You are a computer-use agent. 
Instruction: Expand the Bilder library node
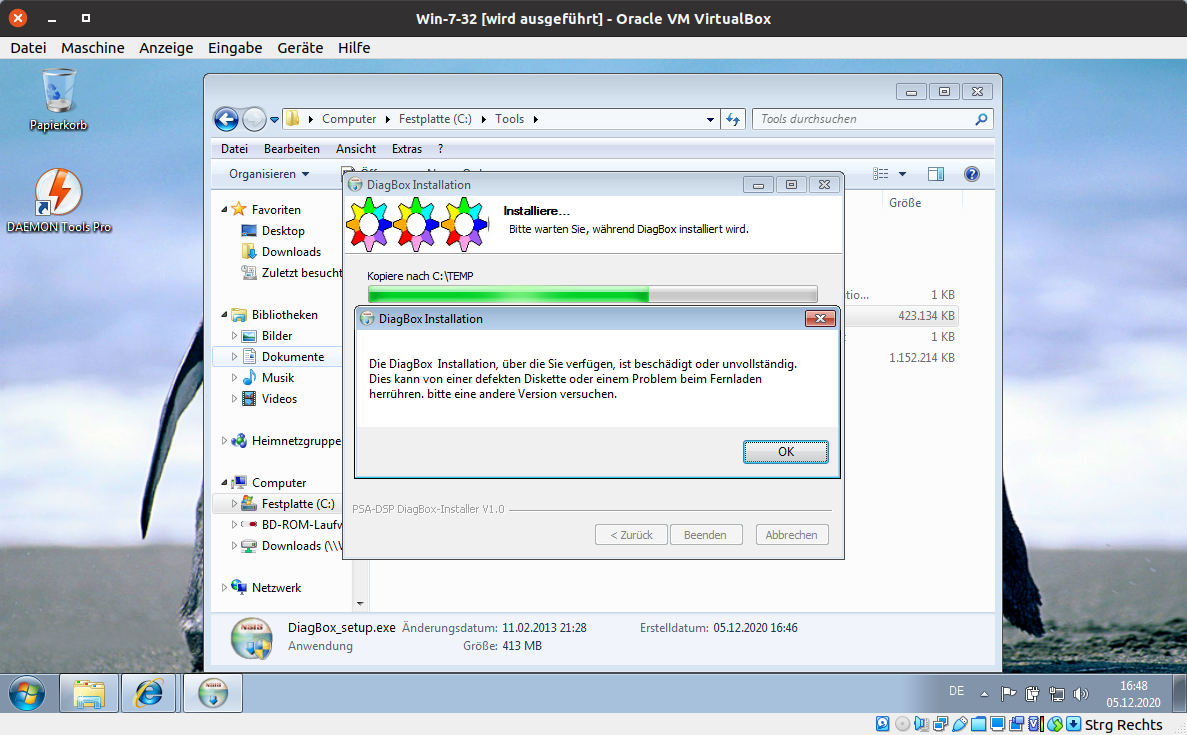[234, 335]
